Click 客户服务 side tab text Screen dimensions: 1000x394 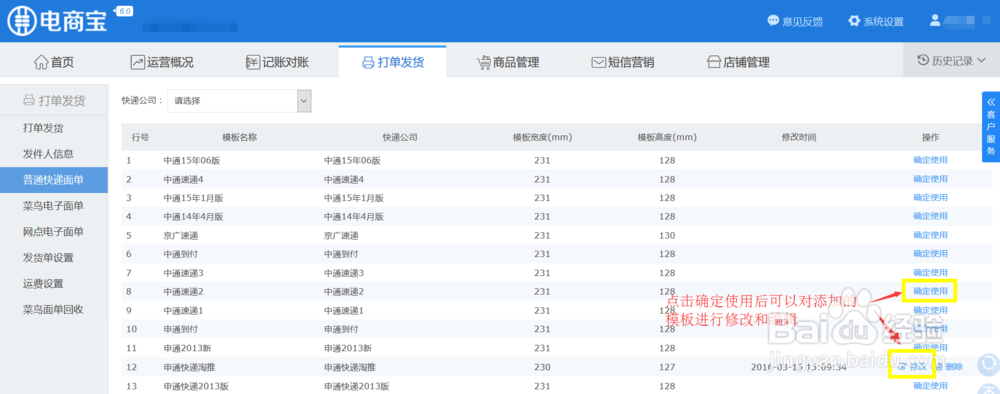[990, 133]
